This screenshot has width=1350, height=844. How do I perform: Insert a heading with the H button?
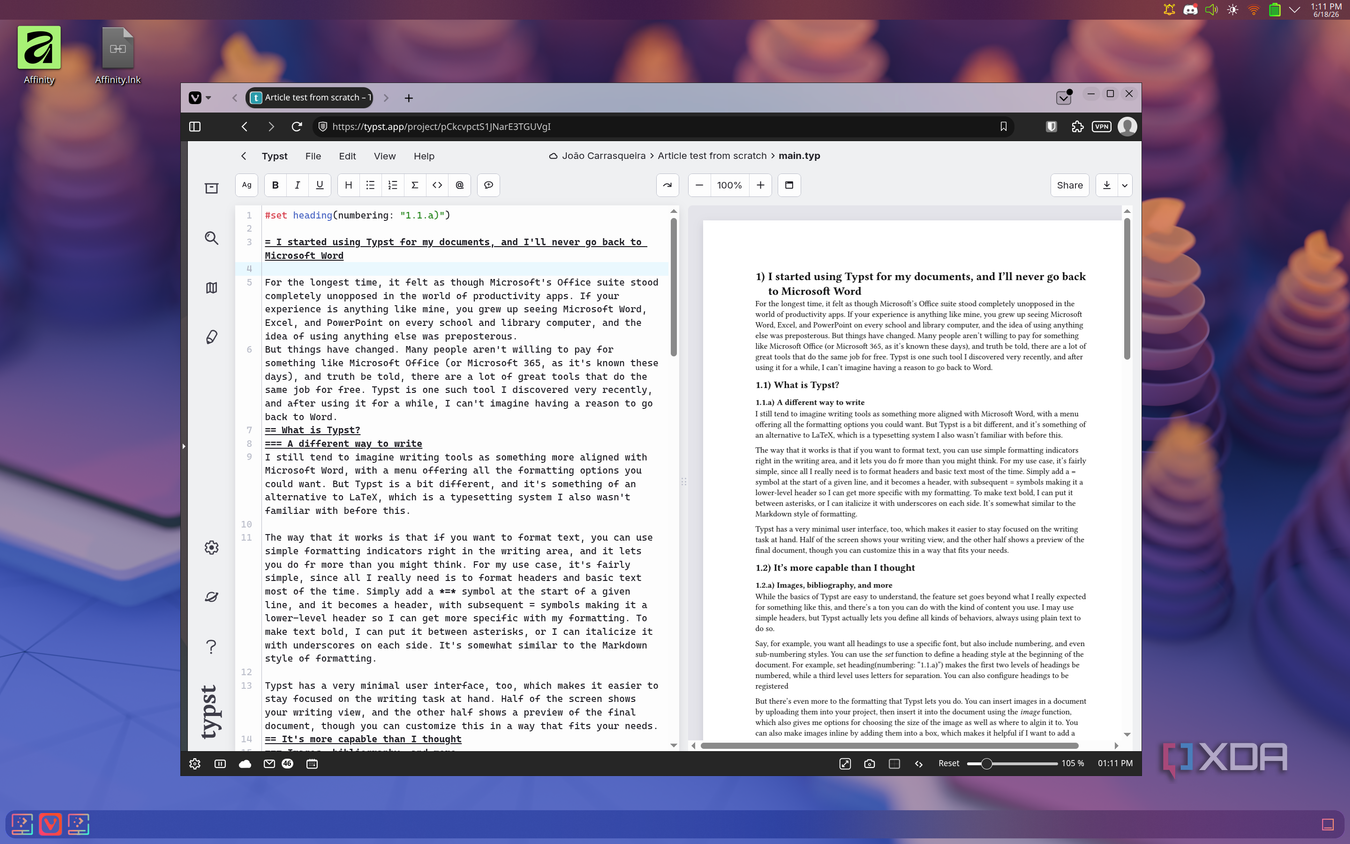click(x=348, y=185)
